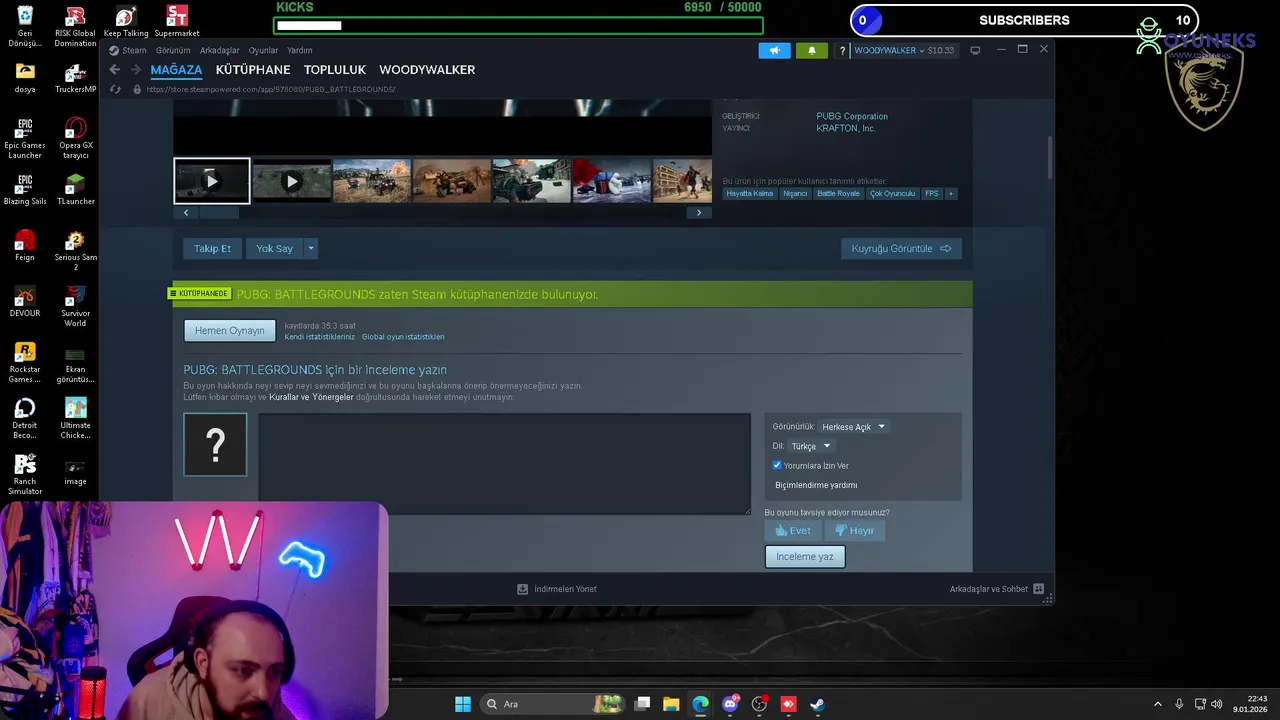This screenshot has height=720, width=1280.
Task: Click the Steam page vertical scrollbar
Action: [x=1049, y=157]
